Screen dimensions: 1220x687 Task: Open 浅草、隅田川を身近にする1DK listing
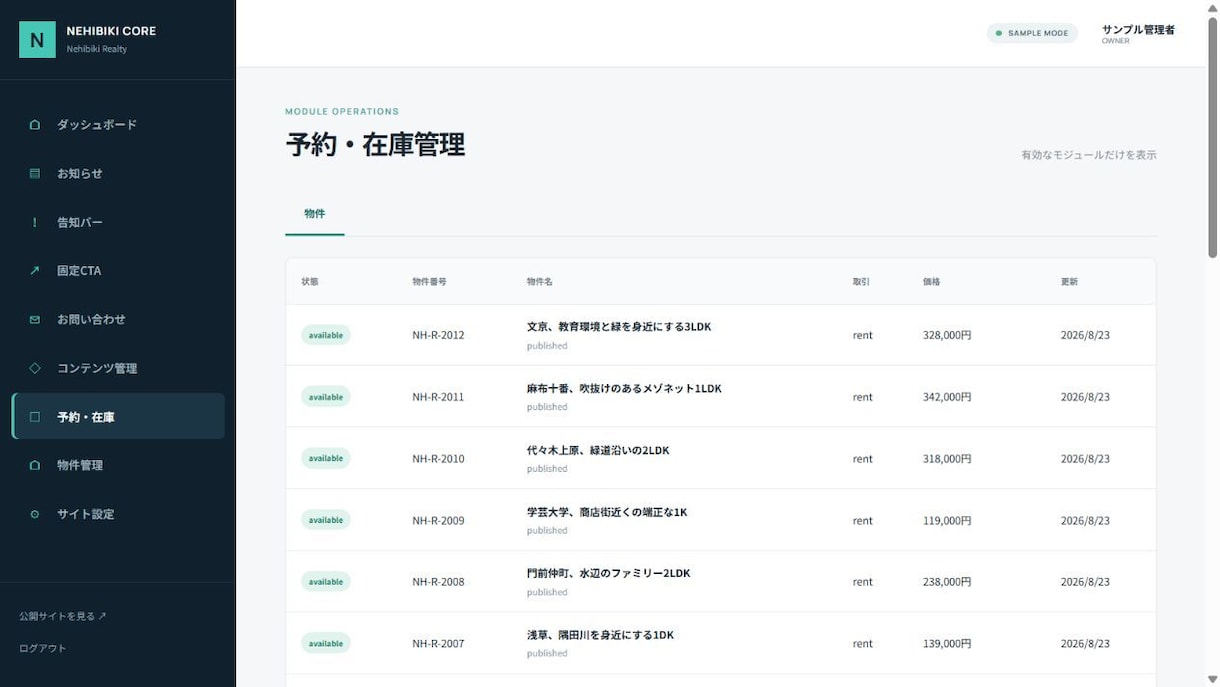pos(600,635)
